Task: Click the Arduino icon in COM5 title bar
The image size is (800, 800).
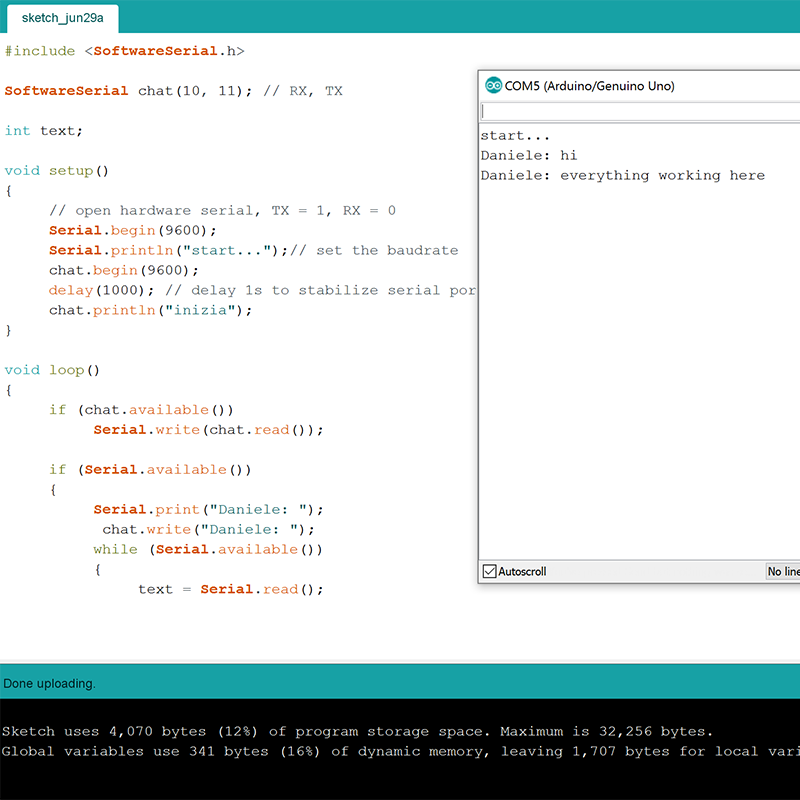Action: (x=493, y=86)
